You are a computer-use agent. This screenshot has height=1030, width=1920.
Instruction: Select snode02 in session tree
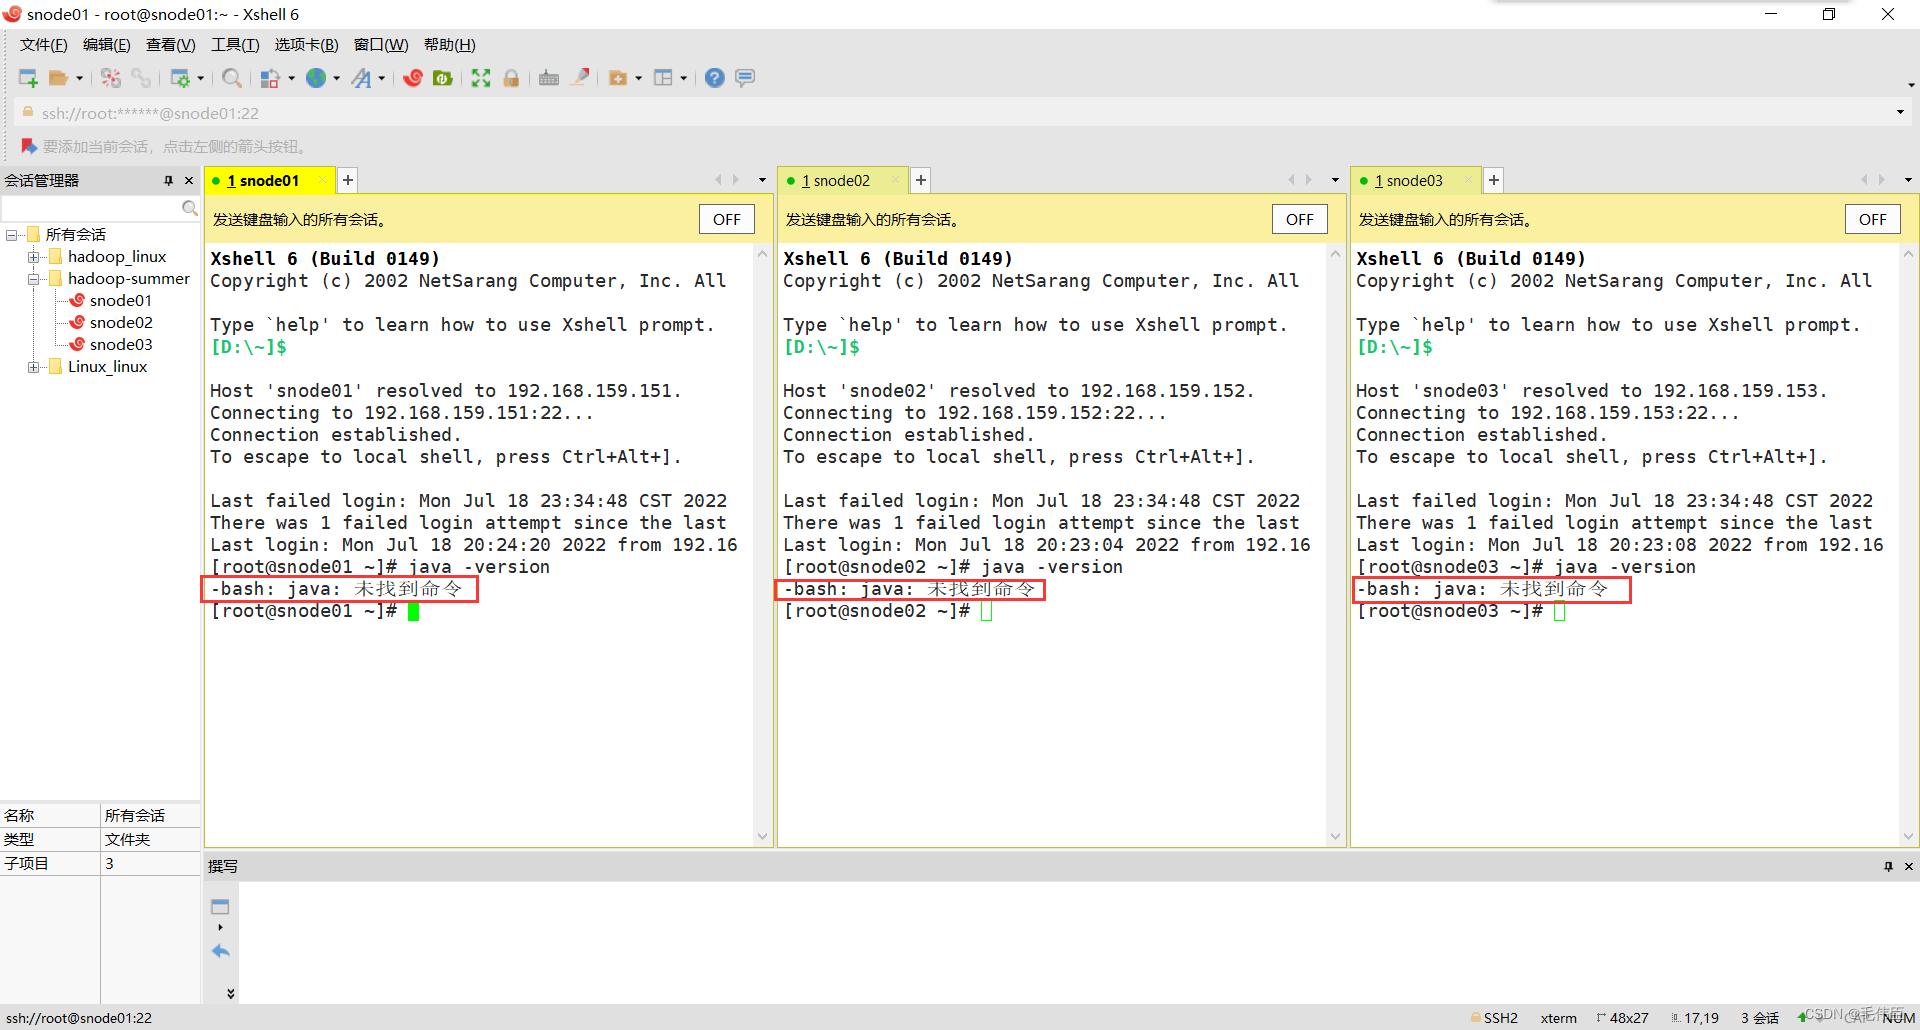tap(121, 322)
